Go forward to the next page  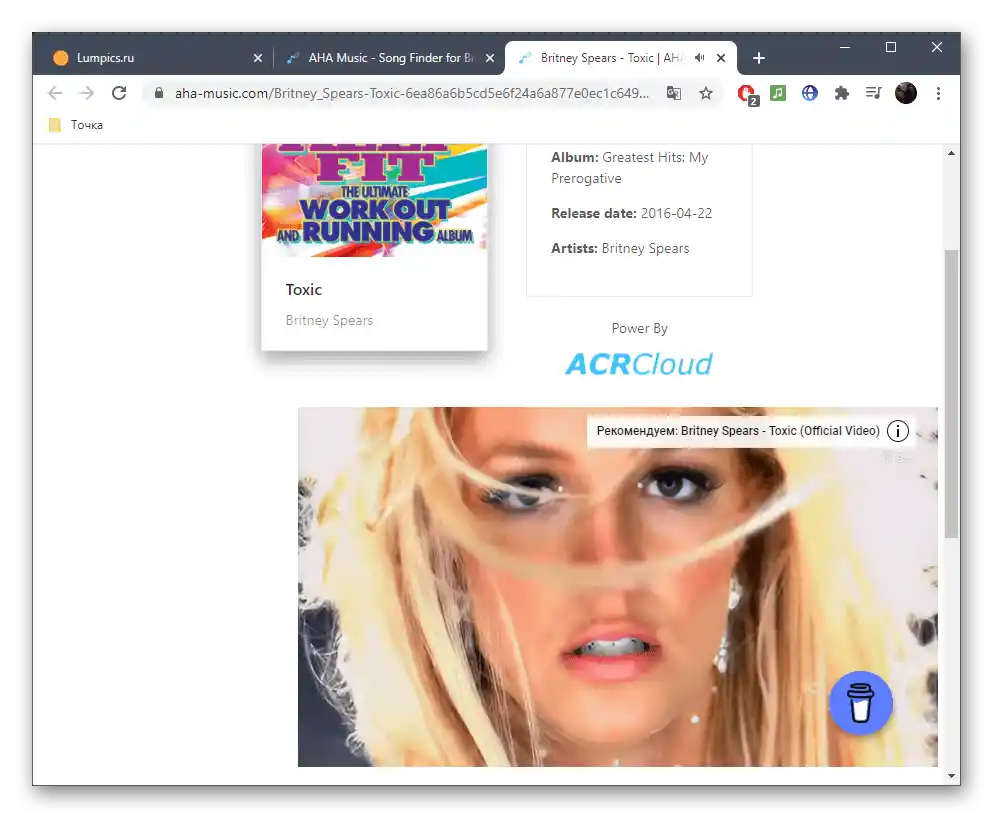86,93
